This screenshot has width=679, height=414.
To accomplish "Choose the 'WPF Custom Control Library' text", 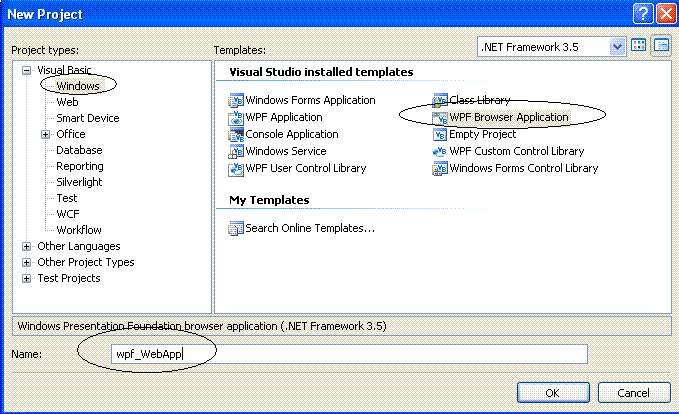I will point(517,152).
